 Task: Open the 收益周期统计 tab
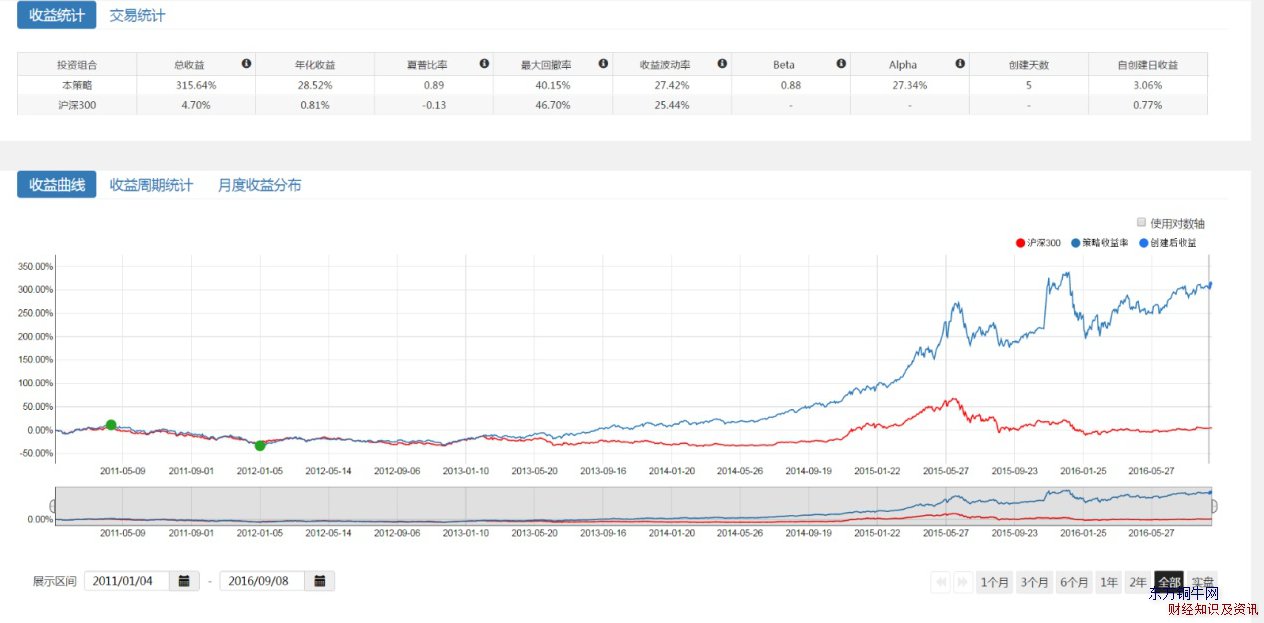click(151, 185)
